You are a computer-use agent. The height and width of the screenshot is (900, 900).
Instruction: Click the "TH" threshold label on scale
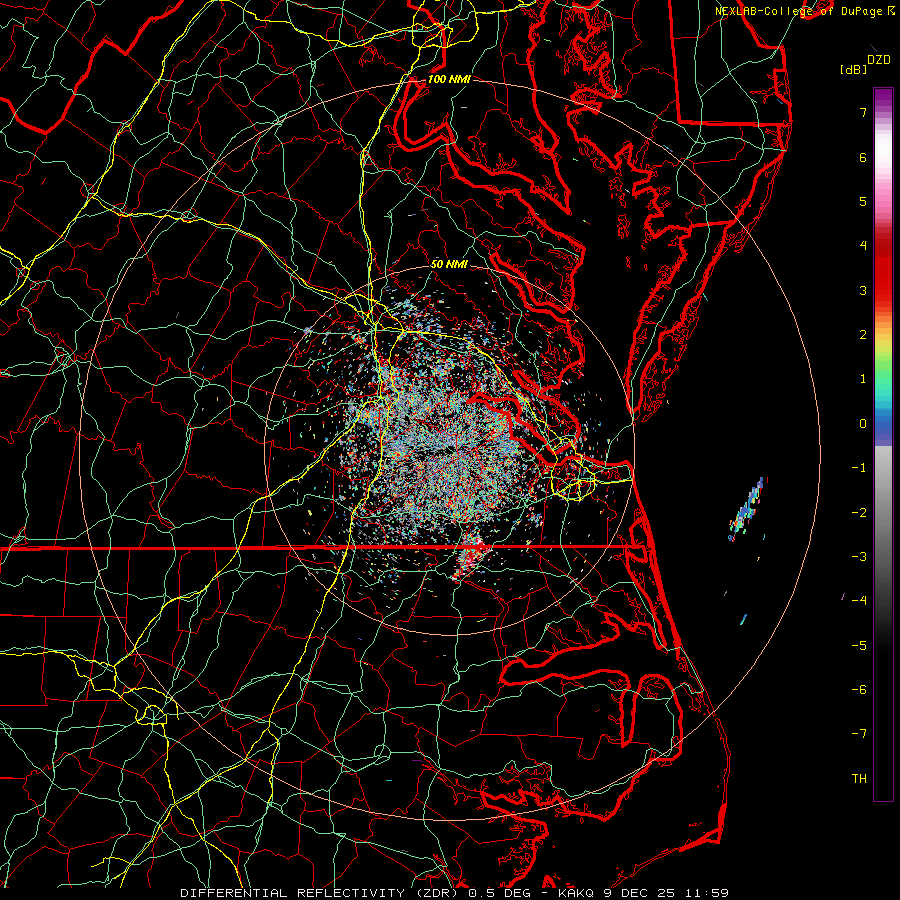tap(859, 779)
